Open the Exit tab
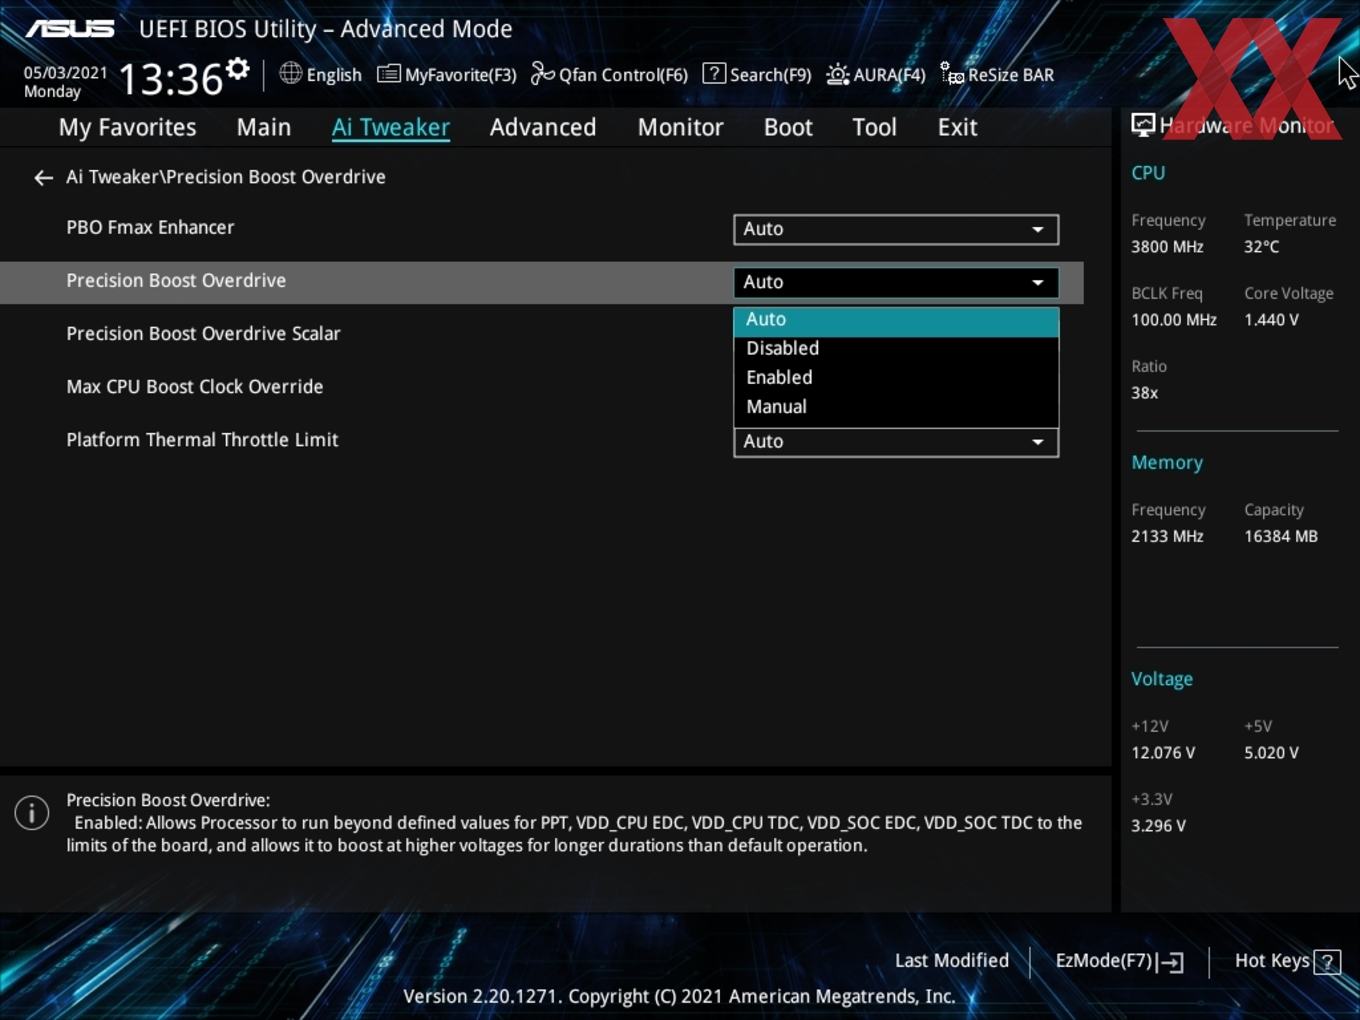The height and width of the screenshot is (1020, 1360). tap(957, 128)
